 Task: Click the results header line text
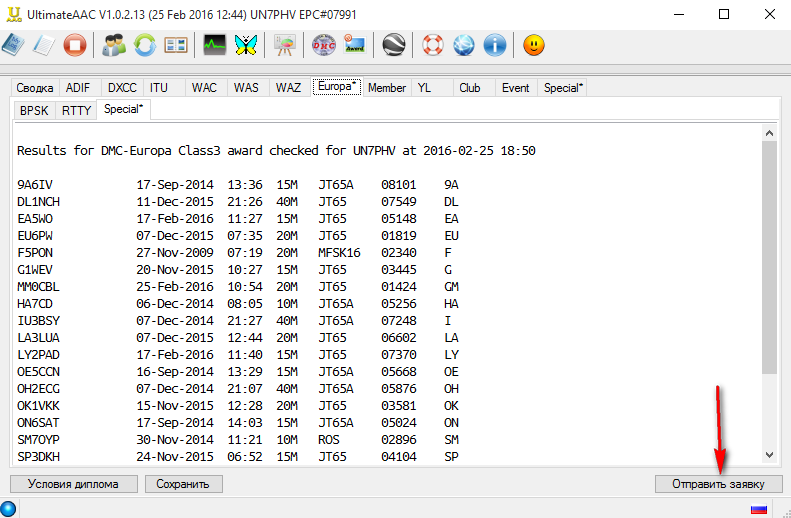point(276,151)
